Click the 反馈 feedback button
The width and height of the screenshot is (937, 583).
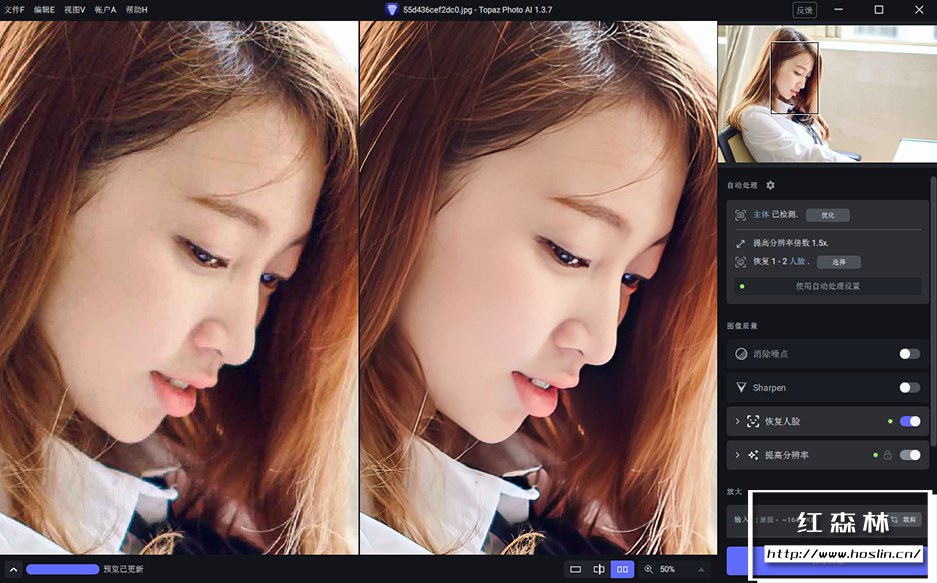[x=804, y=10]
